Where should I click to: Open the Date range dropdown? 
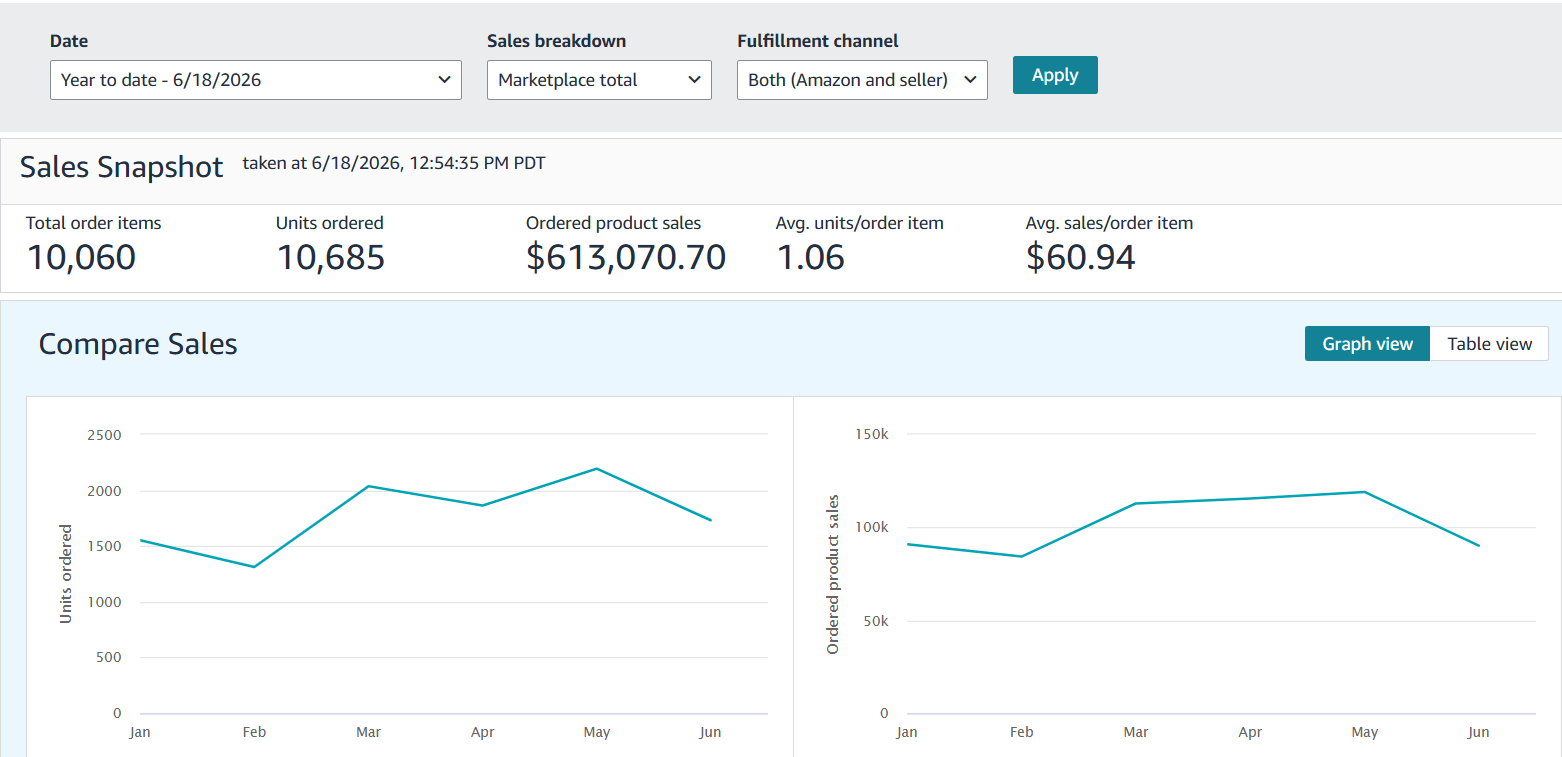(255, 80)
